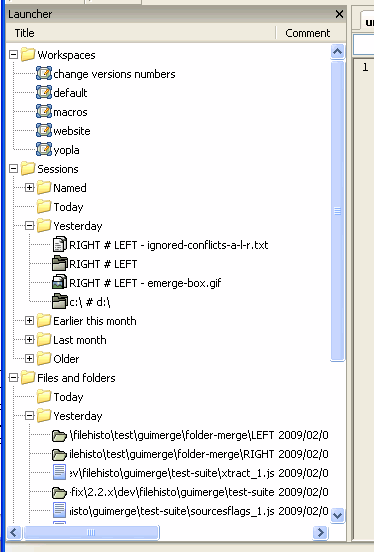The width and height of the screenshot is (374, 552).
Task: Close the Launcher panel
Action: [339, 14]
